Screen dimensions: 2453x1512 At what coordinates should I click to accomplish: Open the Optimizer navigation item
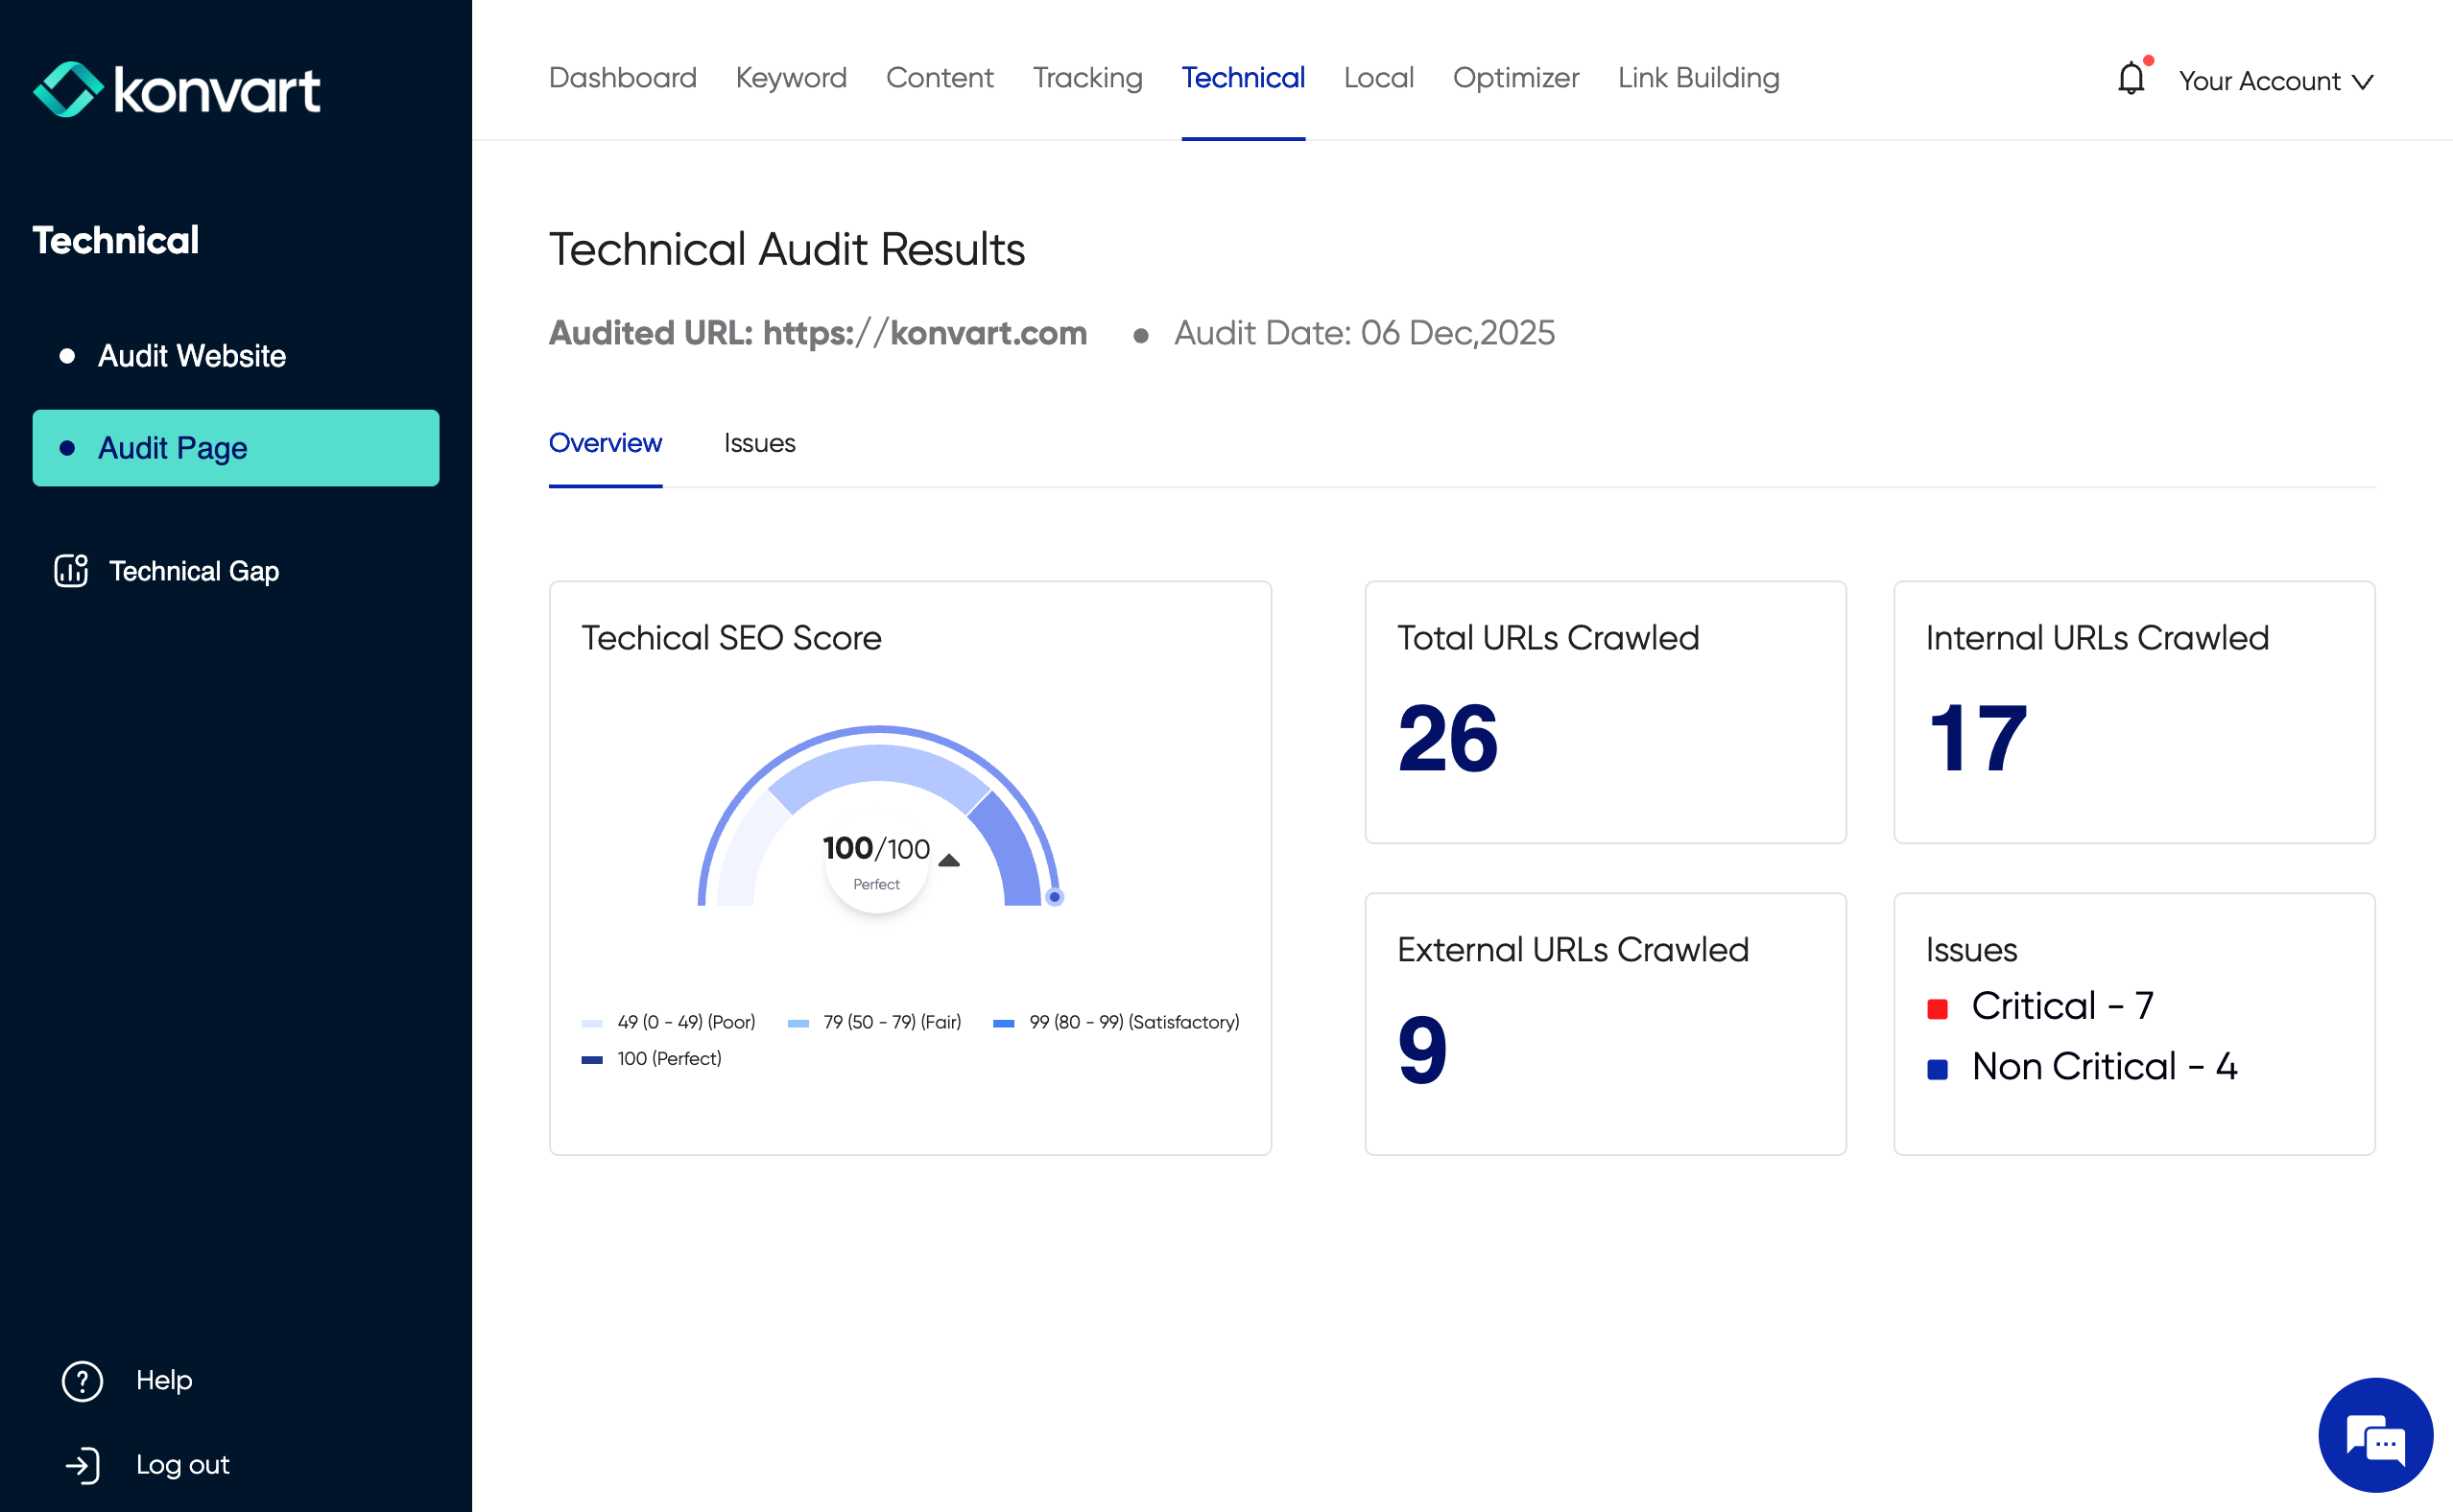pyautogui.click(x=1515, y=77)
